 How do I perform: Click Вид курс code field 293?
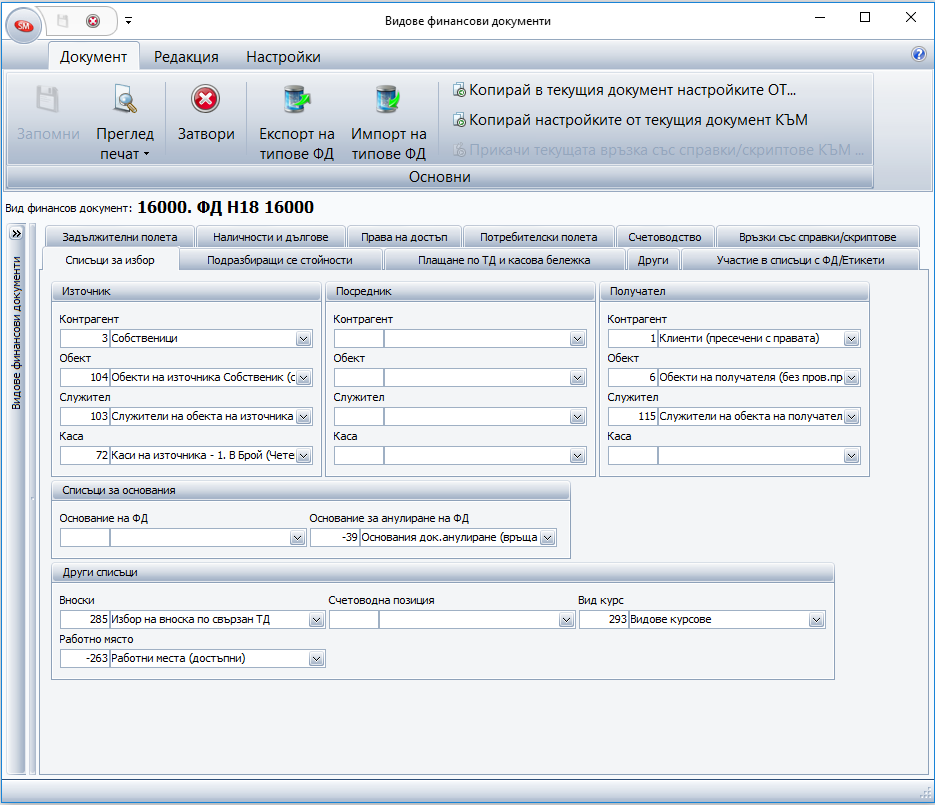tap(604, 620)
